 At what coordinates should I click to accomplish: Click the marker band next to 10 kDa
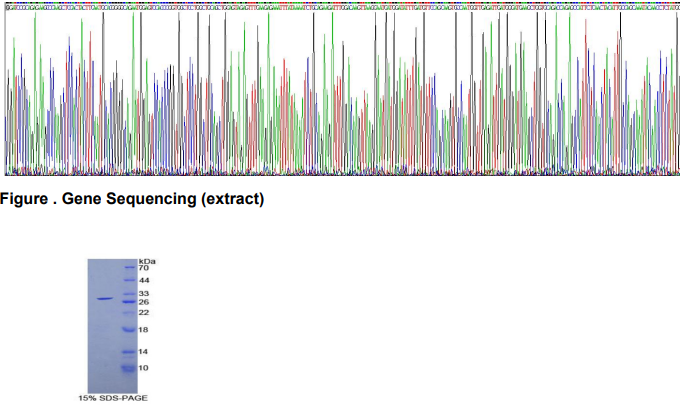point(126,368)
